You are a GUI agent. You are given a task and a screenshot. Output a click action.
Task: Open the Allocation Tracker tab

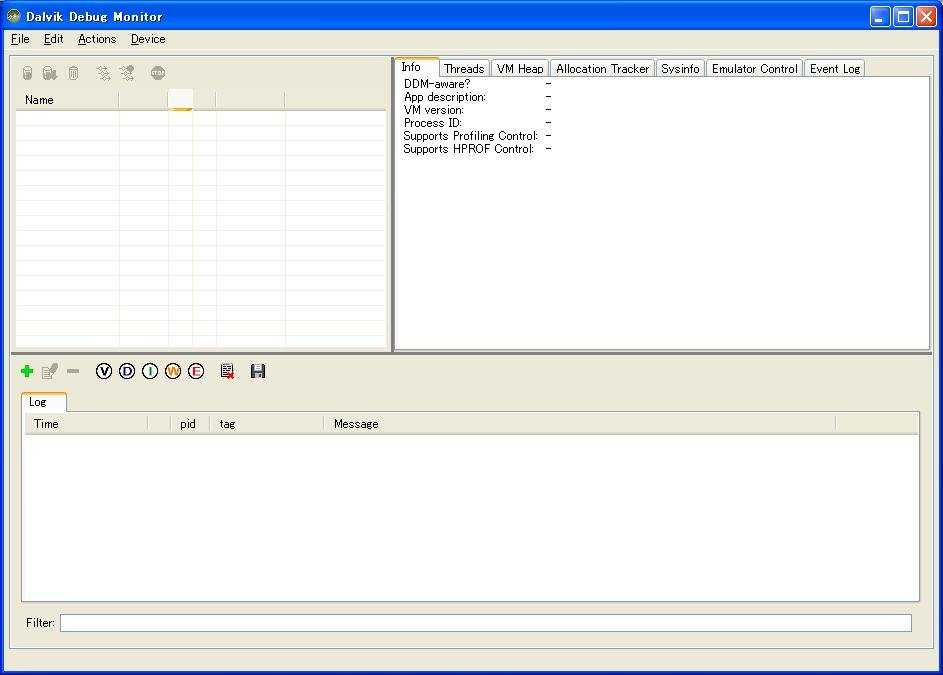(603, 69)
